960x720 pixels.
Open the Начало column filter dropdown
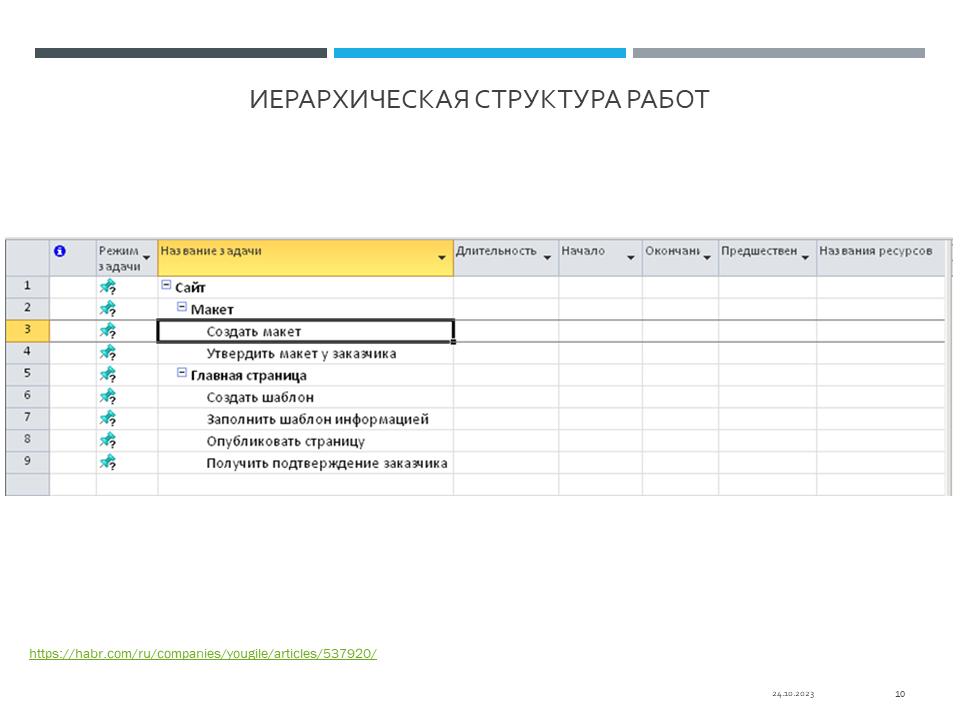click(631, 258)
